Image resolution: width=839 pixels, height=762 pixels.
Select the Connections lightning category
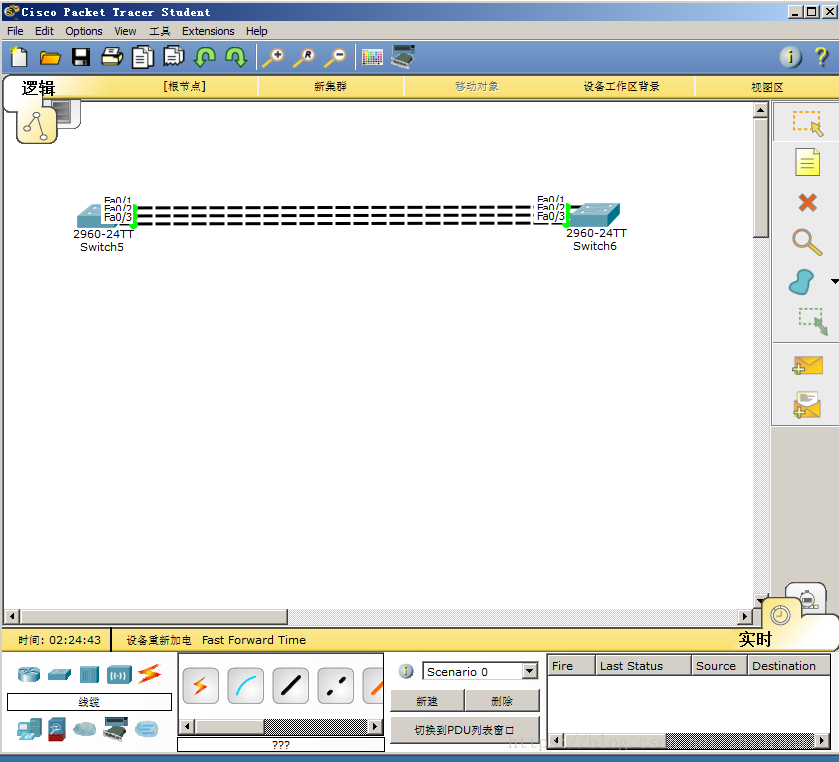(149, 674)
